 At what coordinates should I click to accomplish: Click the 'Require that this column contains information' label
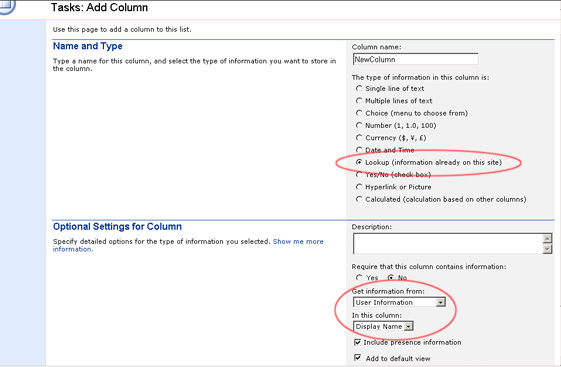pyautogui.click(x=429, y=266)
